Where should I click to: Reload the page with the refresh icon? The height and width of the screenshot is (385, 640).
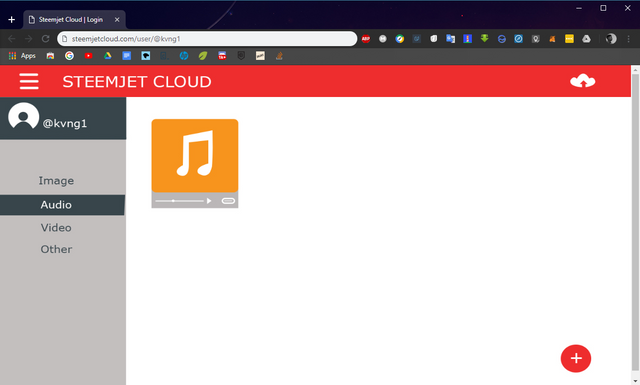[46, 39]
